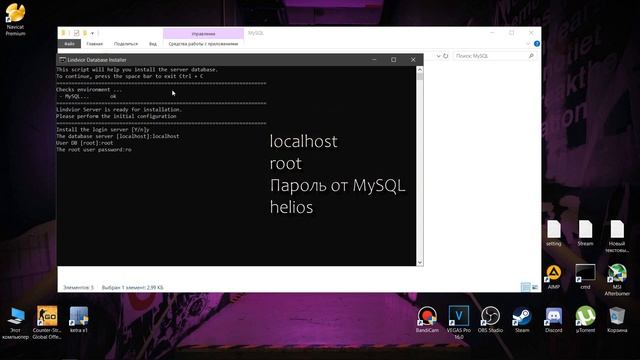Click the Explorer help icon
Image resolution: width=640 pixels, height=360 pixels.
[537, 44]
